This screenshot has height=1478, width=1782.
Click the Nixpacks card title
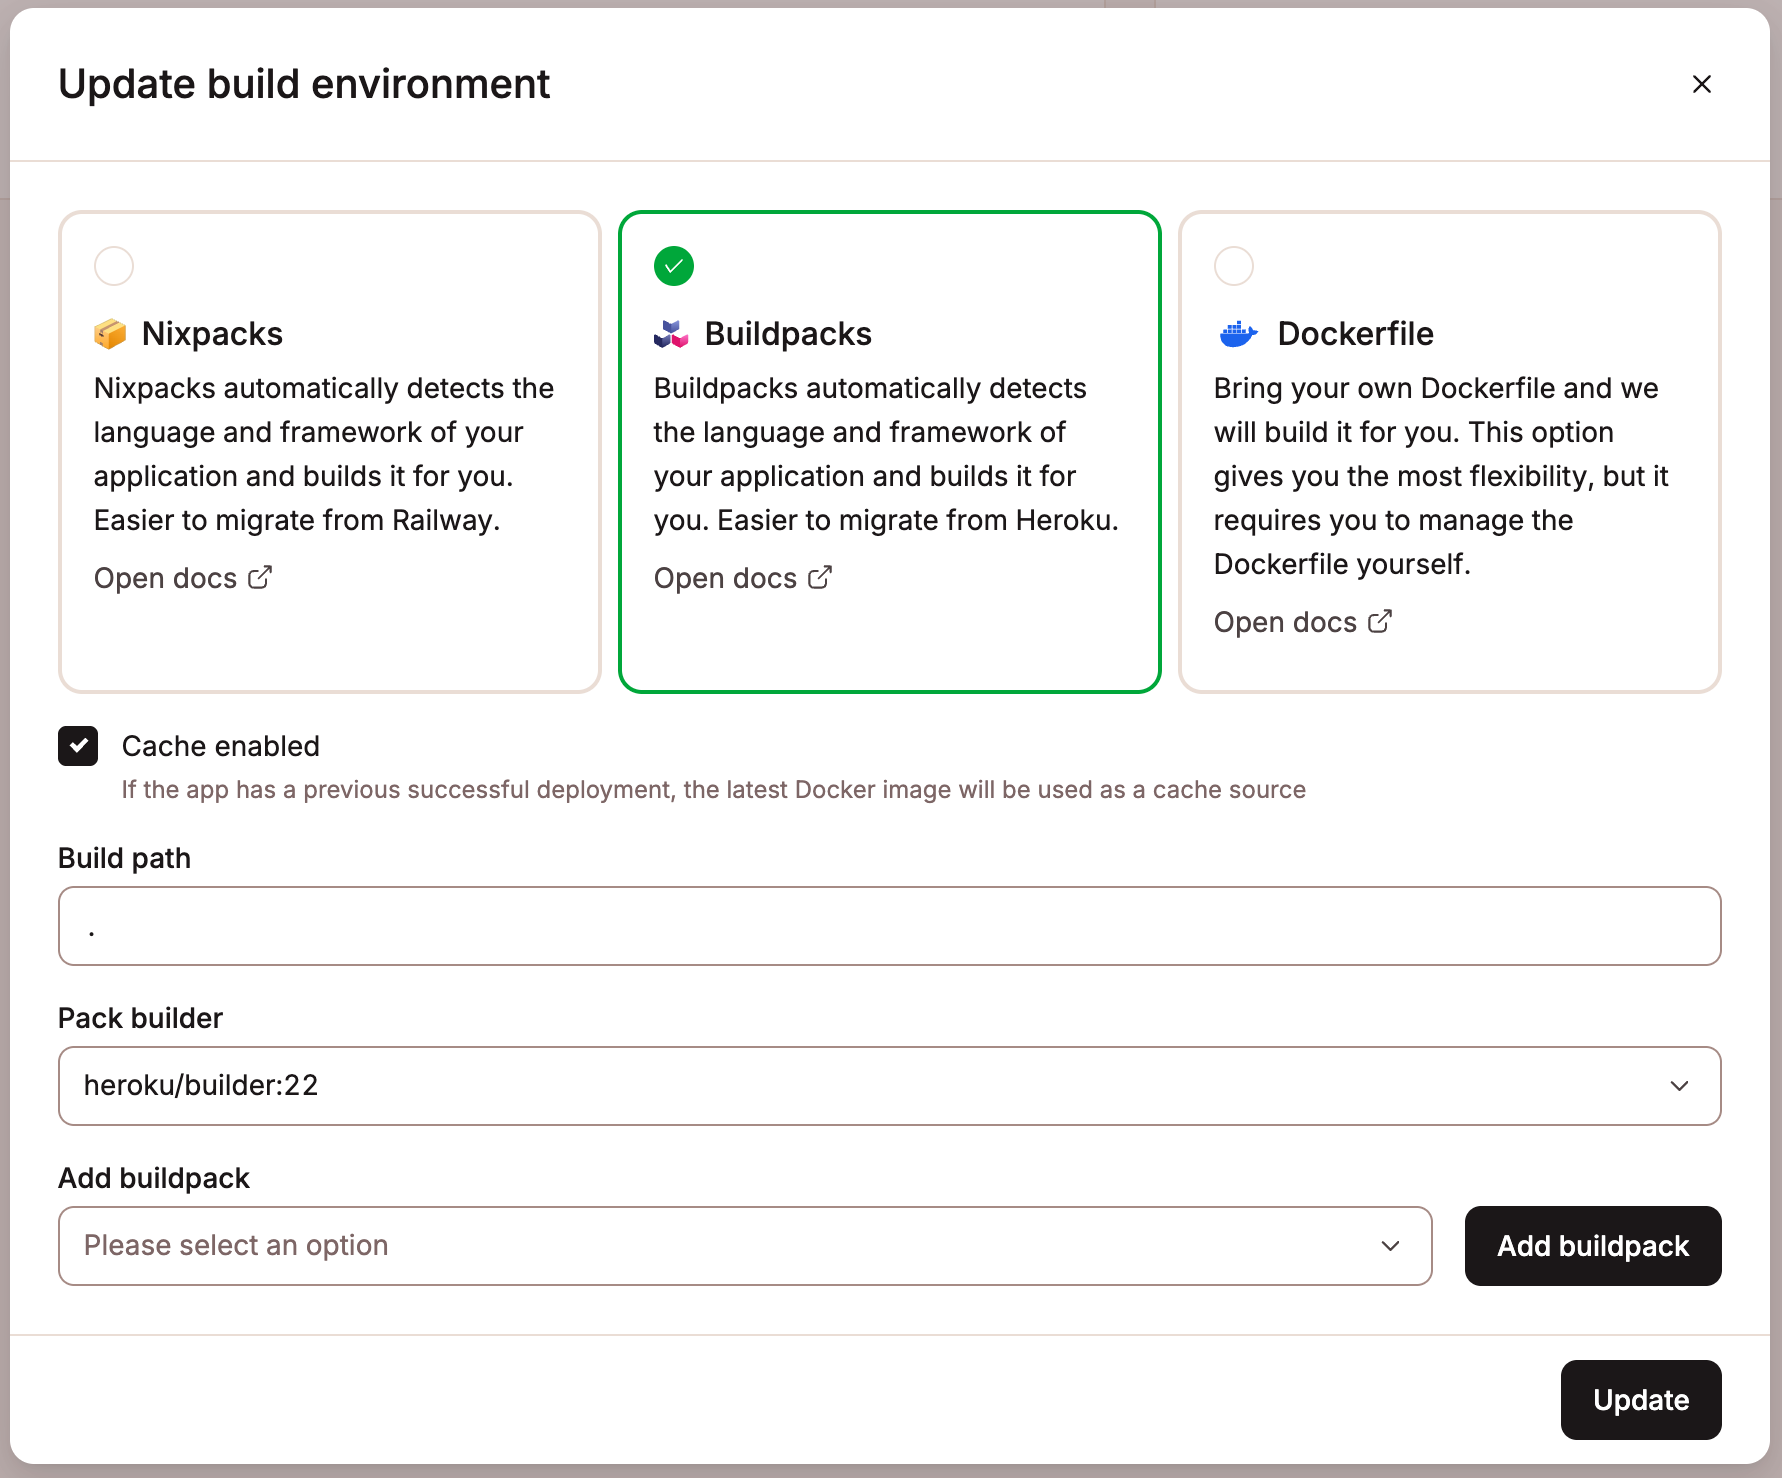click(212, 334)
